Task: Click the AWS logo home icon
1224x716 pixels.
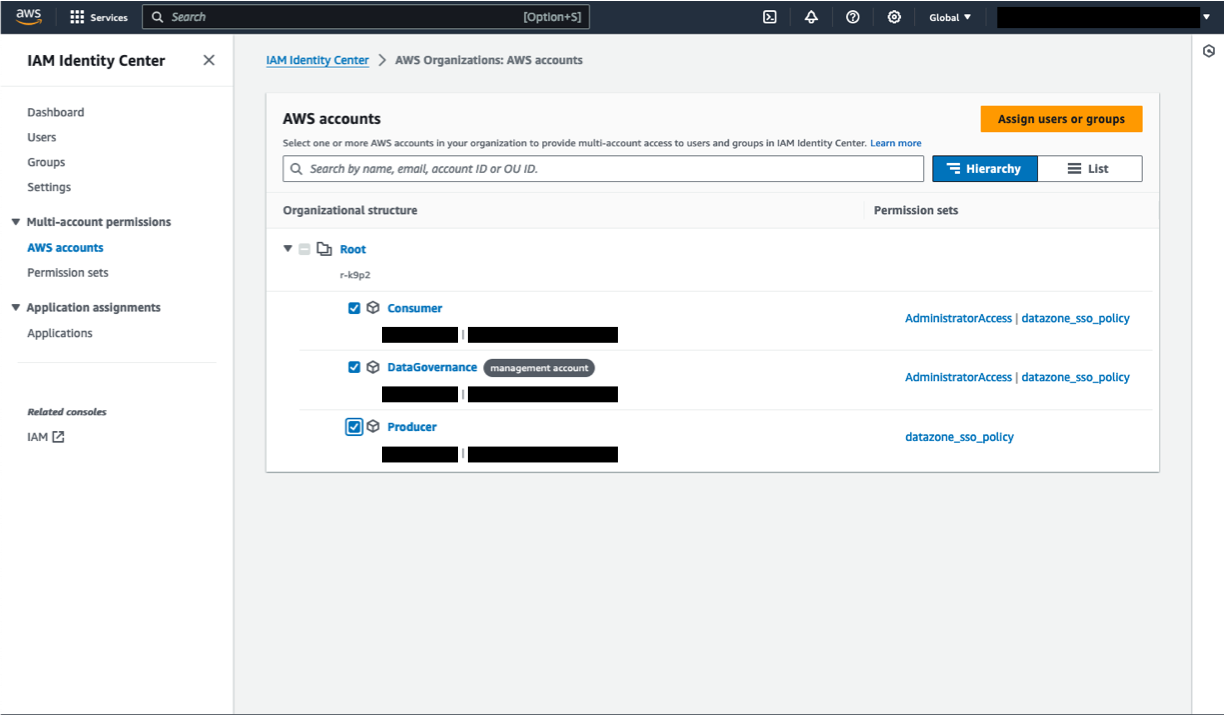Action: [x=28, y=17]
